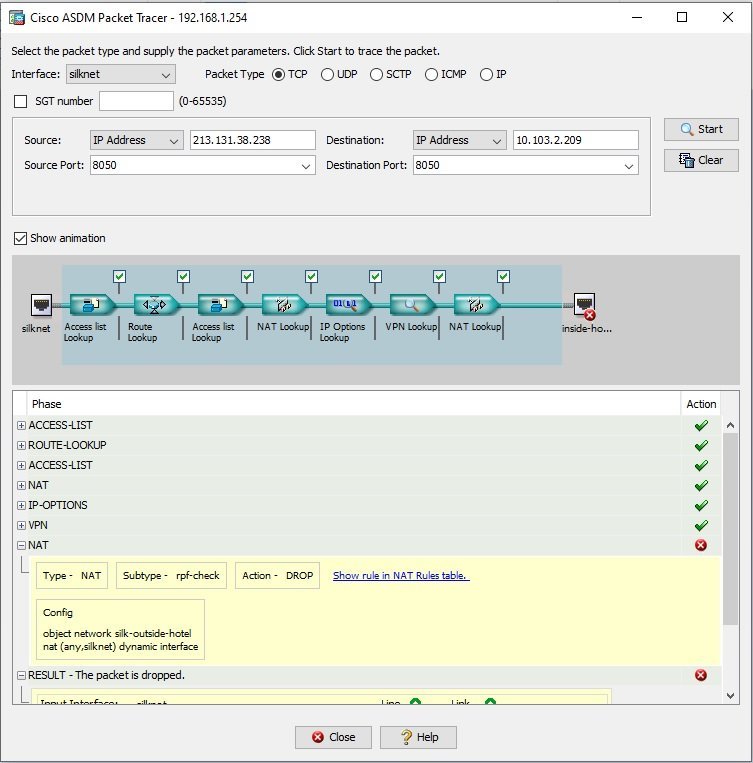This screenshot has width=753, height=763.
Task: Toggle the Show animation checkbox
Action: [20, 238]
